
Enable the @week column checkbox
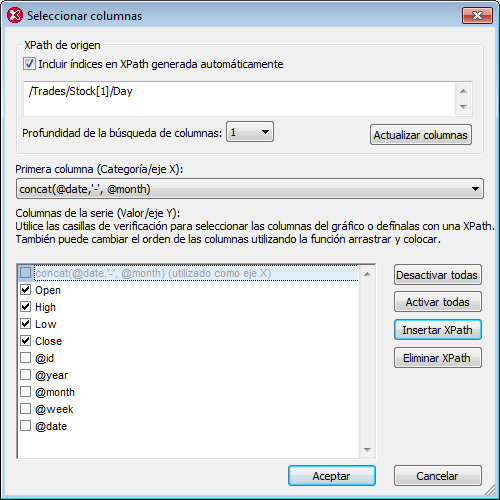[26, 408]
